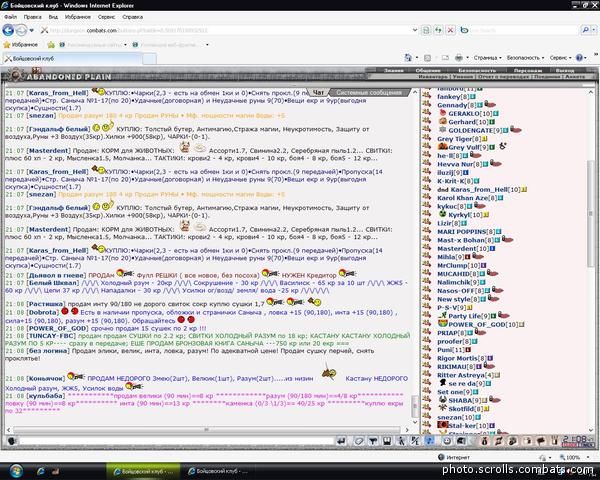
Task: Click the Выход game menu button
Action: [x=565, y=70]
